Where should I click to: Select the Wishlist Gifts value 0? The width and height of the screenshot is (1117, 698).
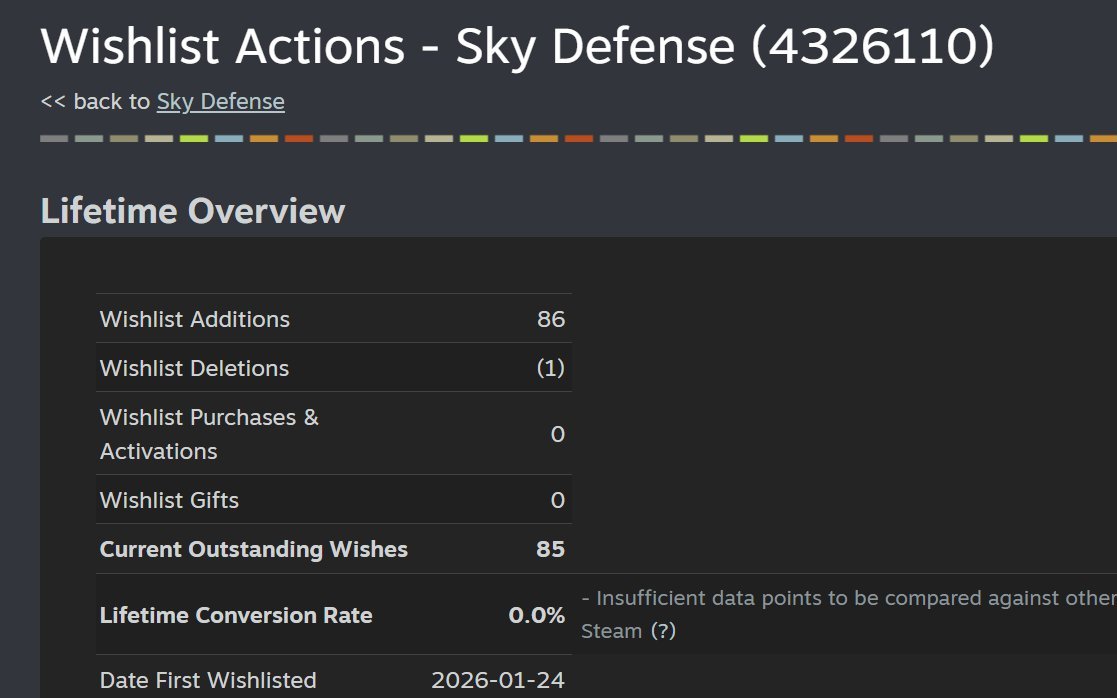pos(558,500)
